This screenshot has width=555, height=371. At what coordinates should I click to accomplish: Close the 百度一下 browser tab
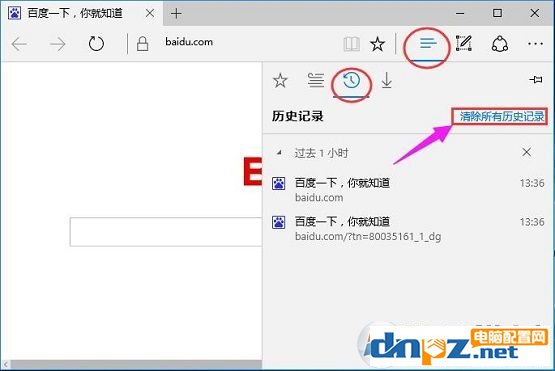150,13
